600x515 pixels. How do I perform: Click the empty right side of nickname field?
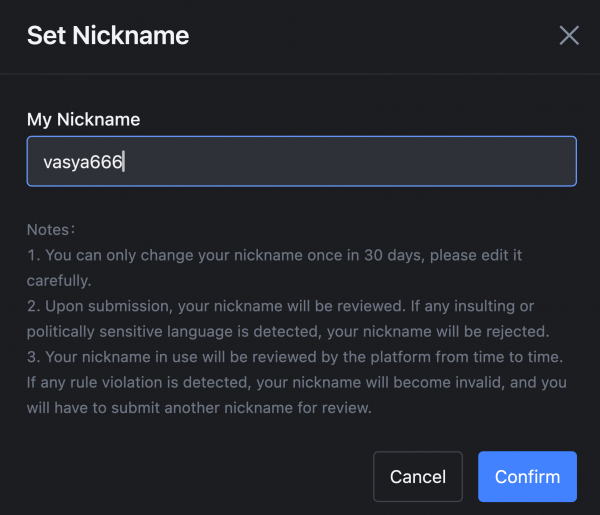click(x=400, y=161)
